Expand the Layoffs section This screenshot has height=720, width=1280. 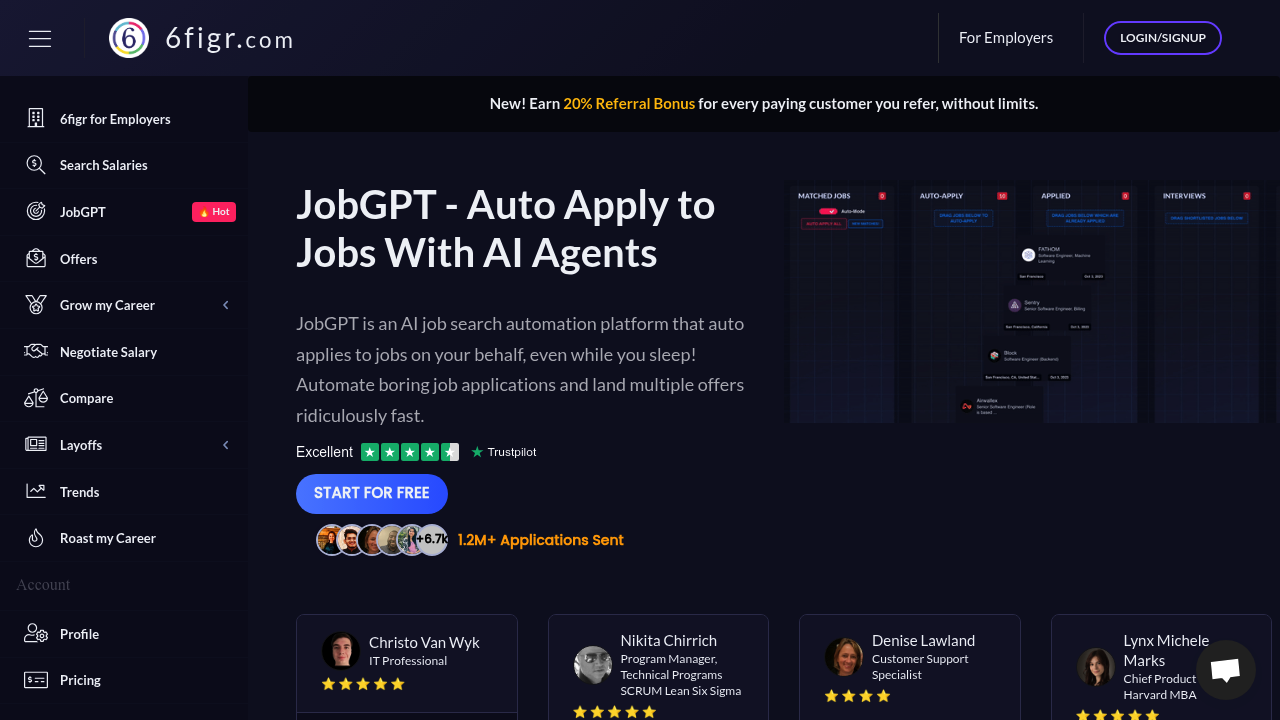[226, 444]
